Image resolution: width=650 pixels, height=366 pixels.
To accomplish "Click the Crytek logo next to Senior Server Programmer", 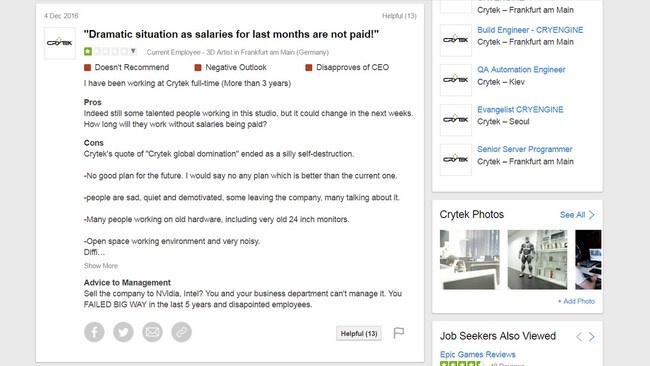I will 456,160.
